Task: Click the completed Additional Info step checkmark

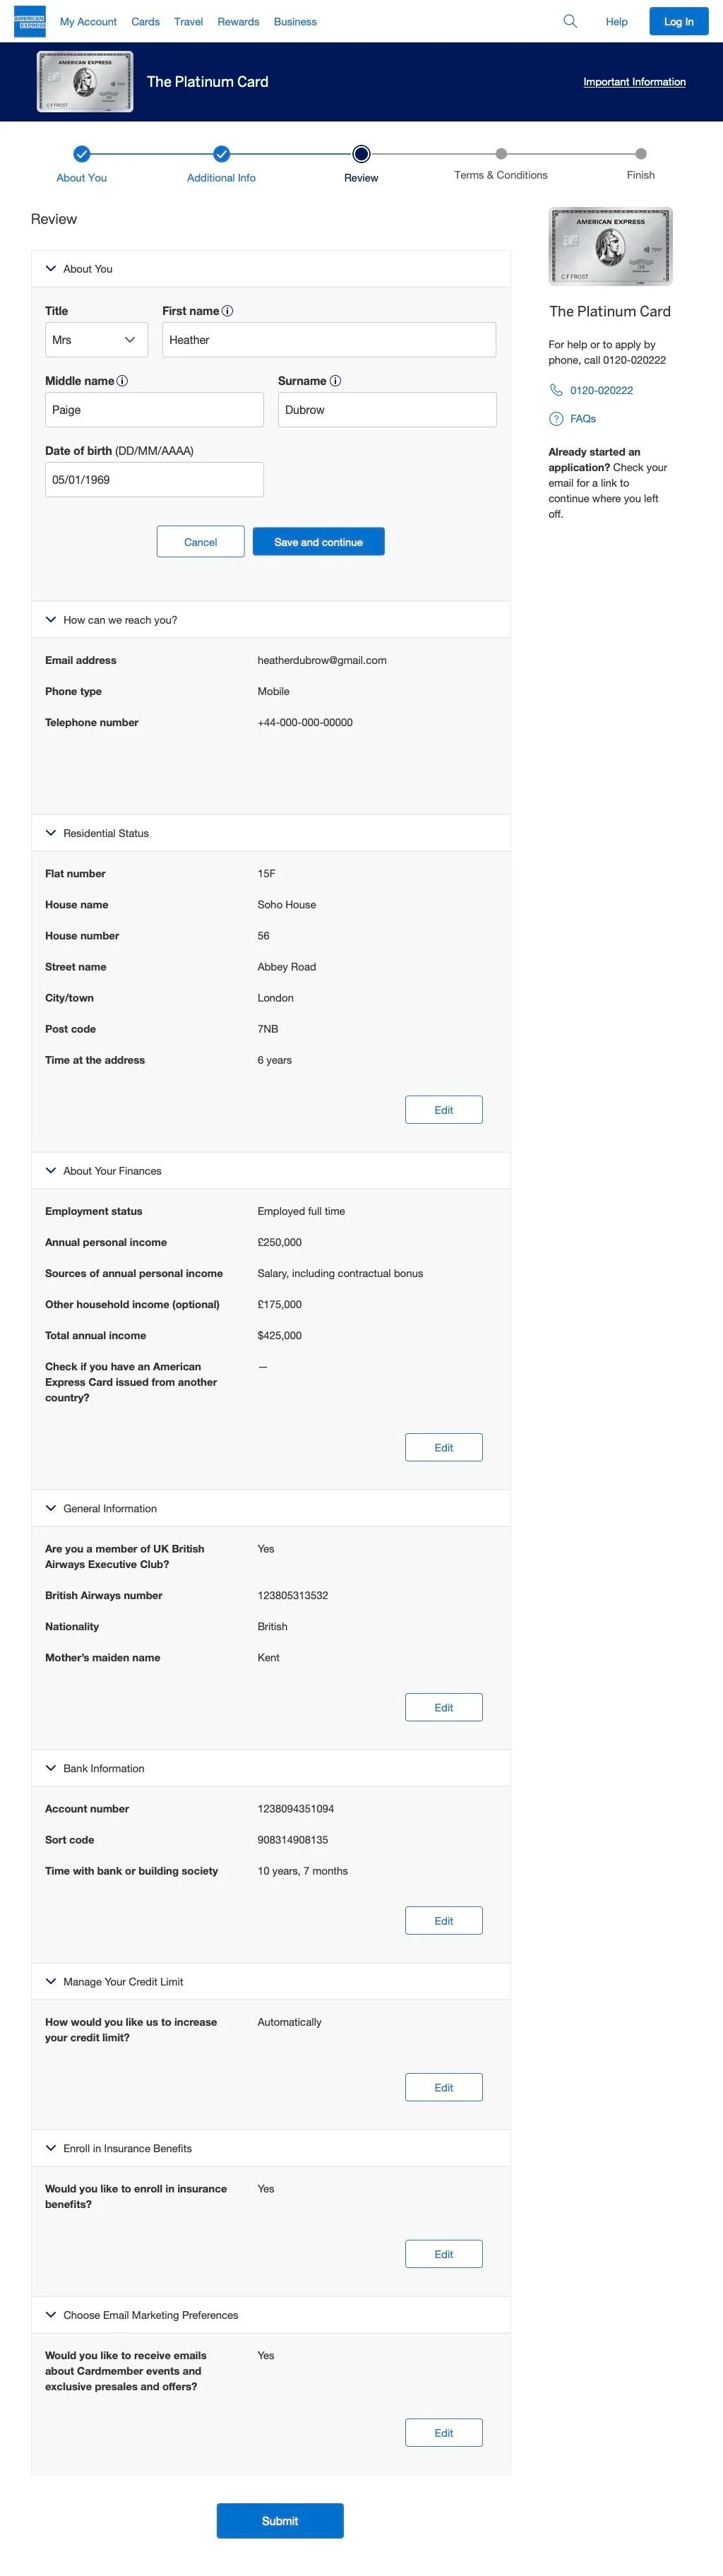Action: coord(221,154)
